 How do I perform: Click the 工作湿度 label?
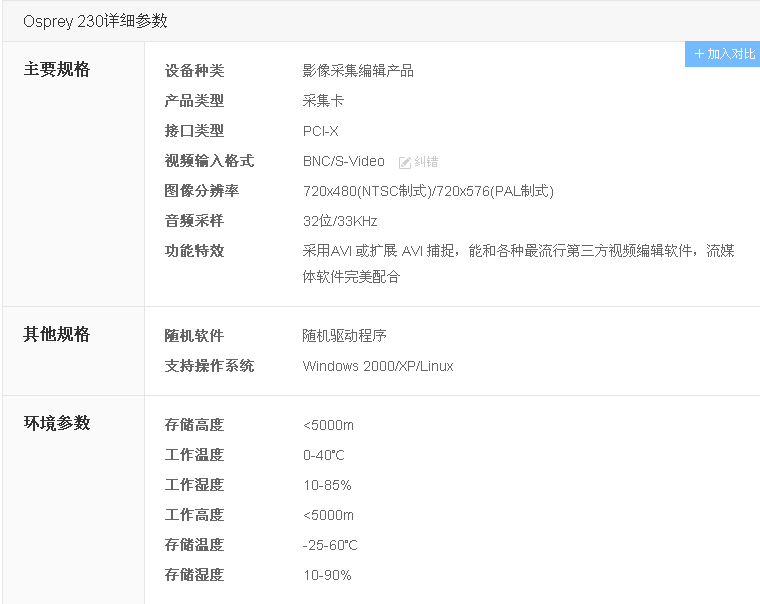[x=194, y=485]
